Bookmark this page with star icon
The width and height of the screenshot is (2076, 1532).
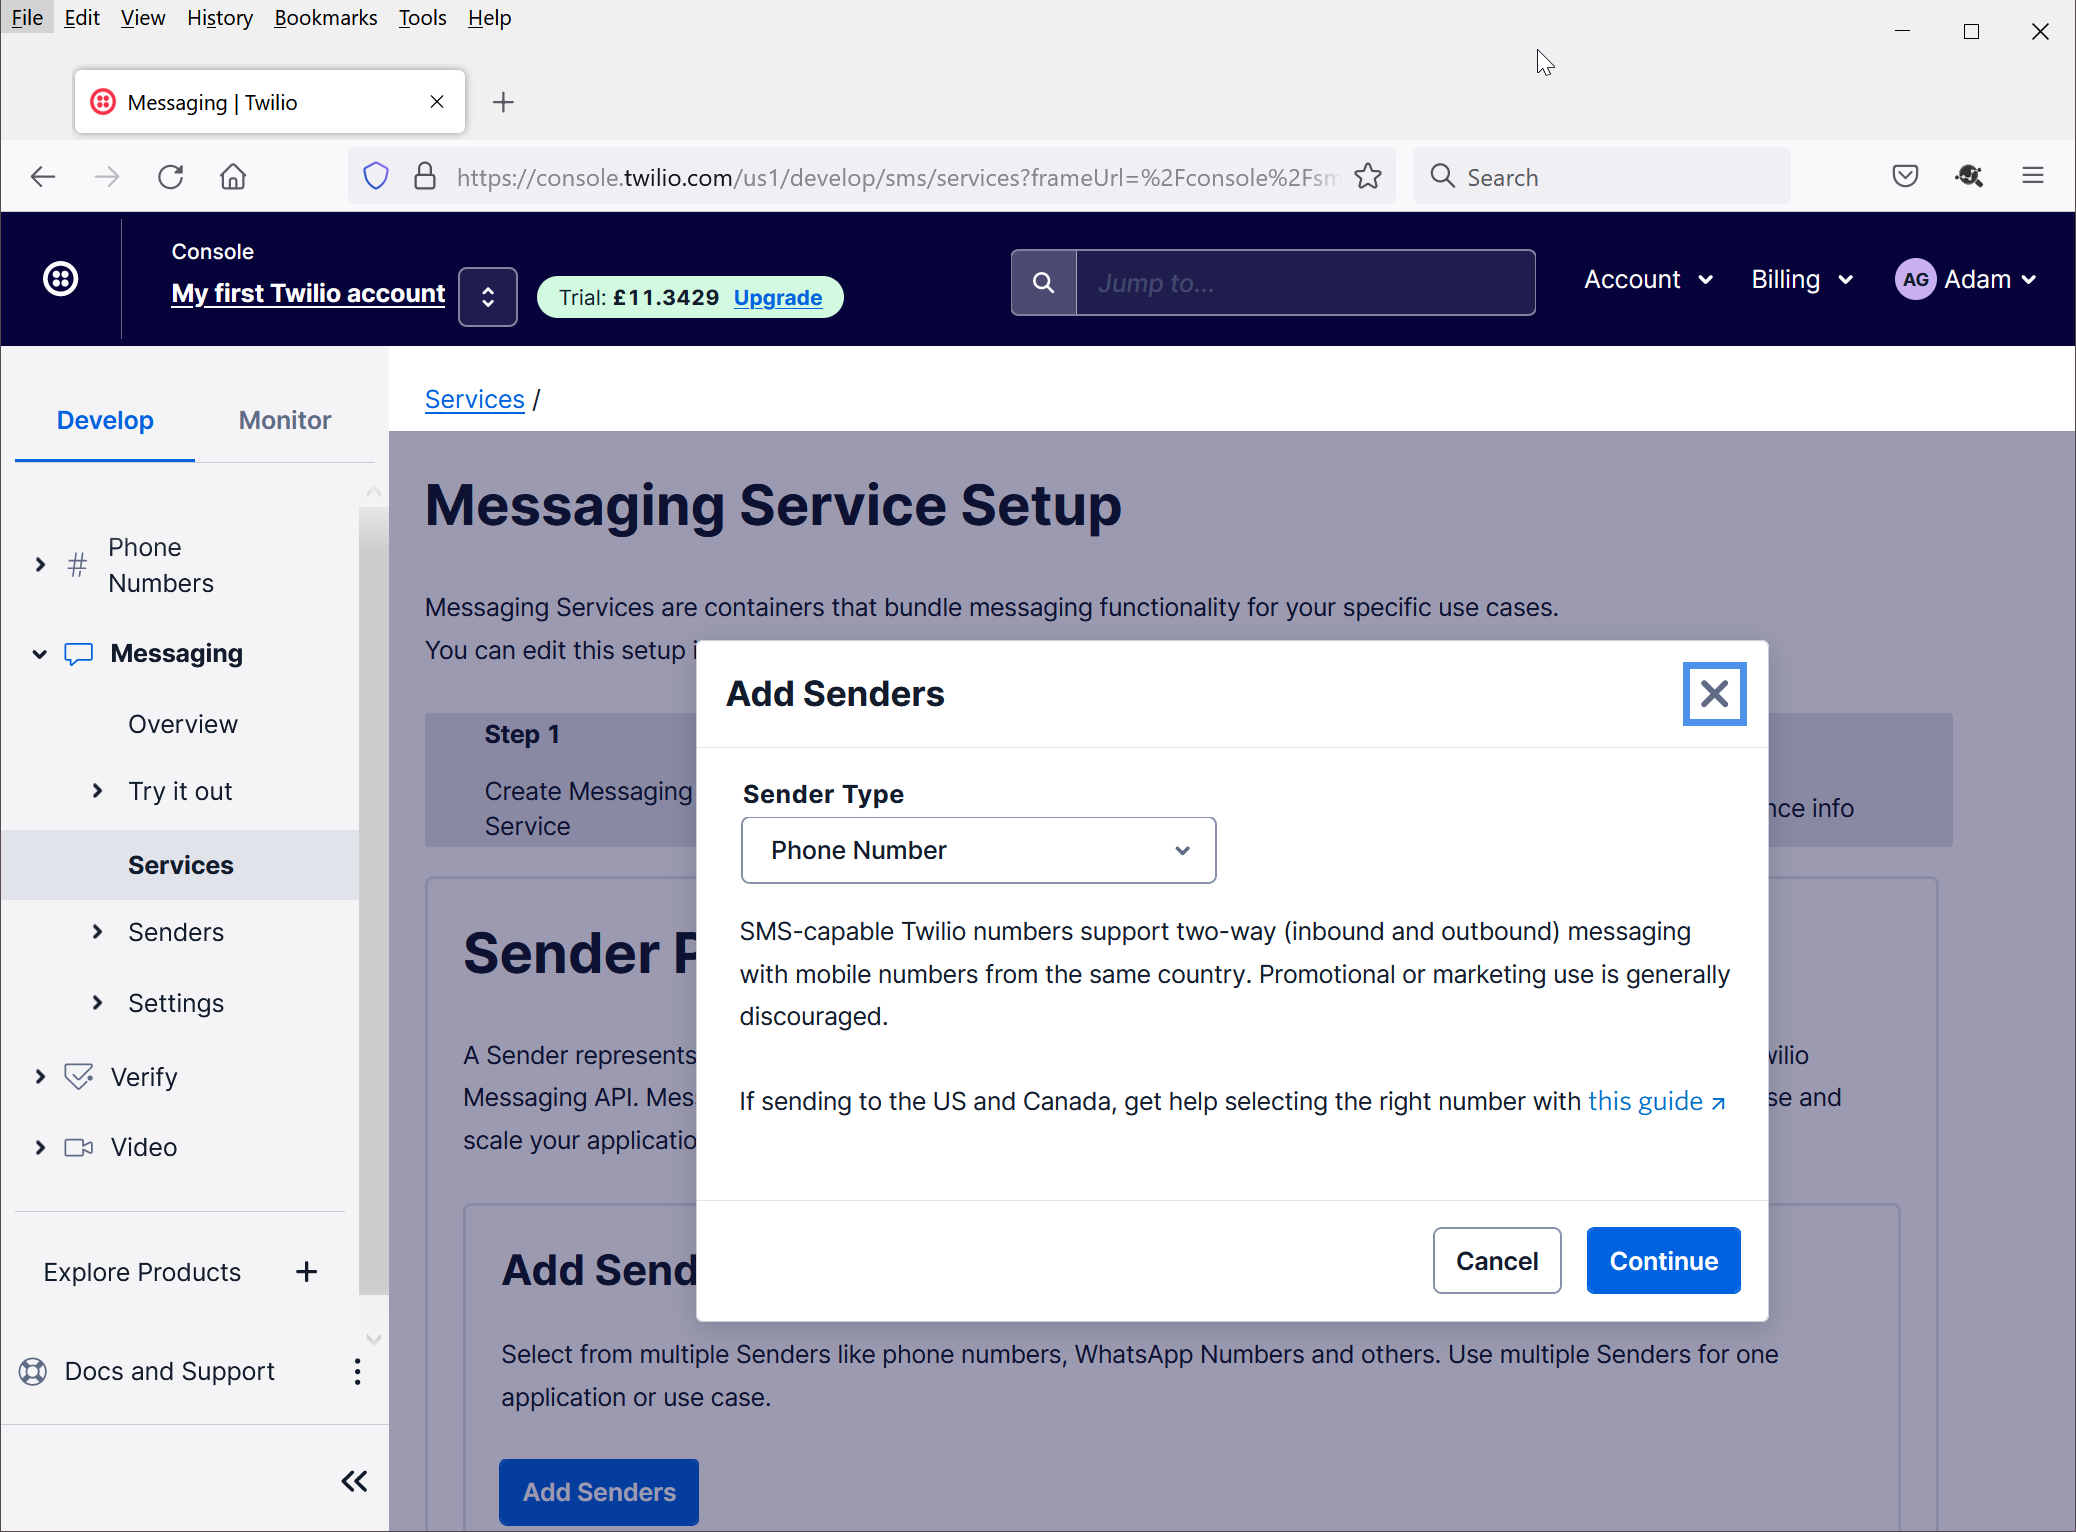tap(1368, 177)
